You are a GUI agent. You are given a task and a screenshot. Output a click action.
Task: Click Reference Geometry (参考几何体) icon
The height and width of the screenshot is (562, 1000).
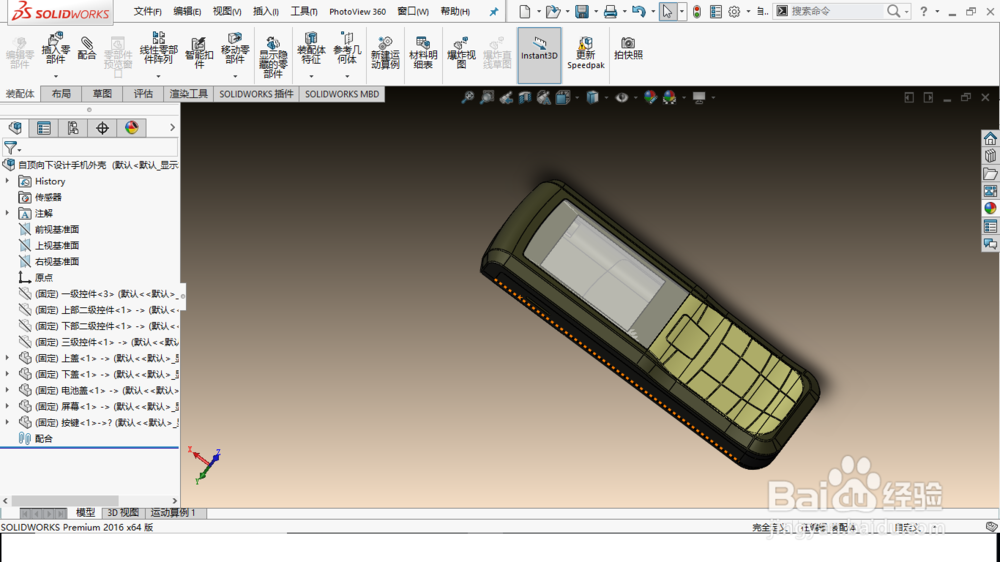pyautogui.click(x=347, y=48)
